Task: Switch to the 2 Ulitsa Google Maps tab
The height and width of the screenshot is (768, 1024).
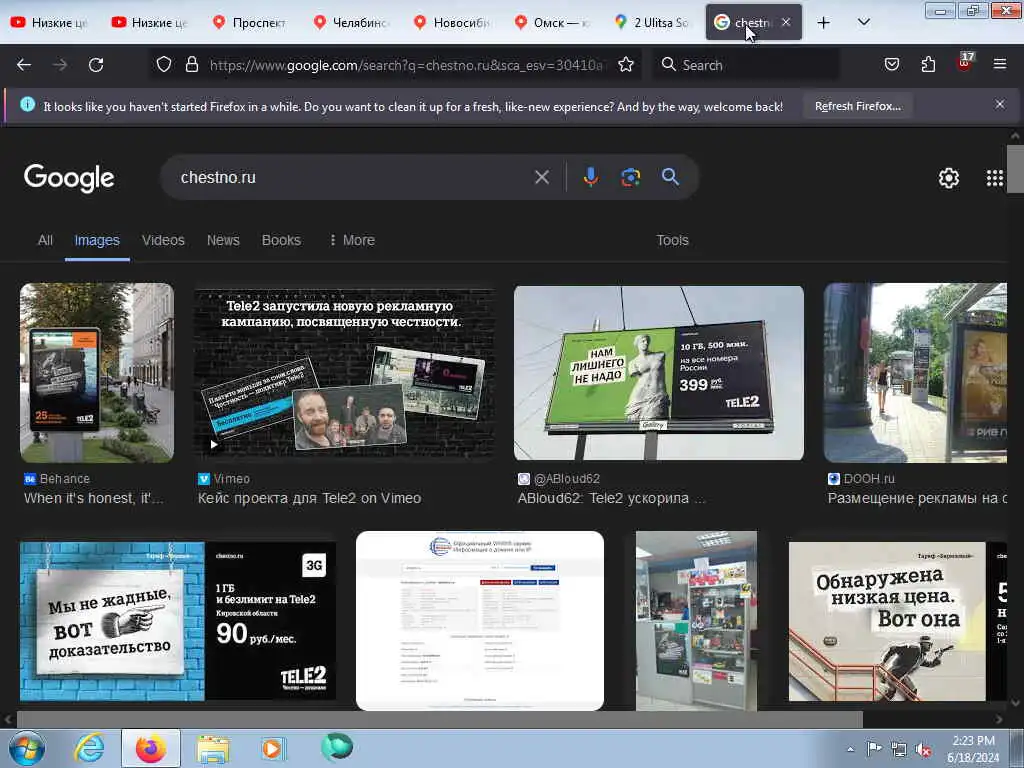Action: point(653,23)
